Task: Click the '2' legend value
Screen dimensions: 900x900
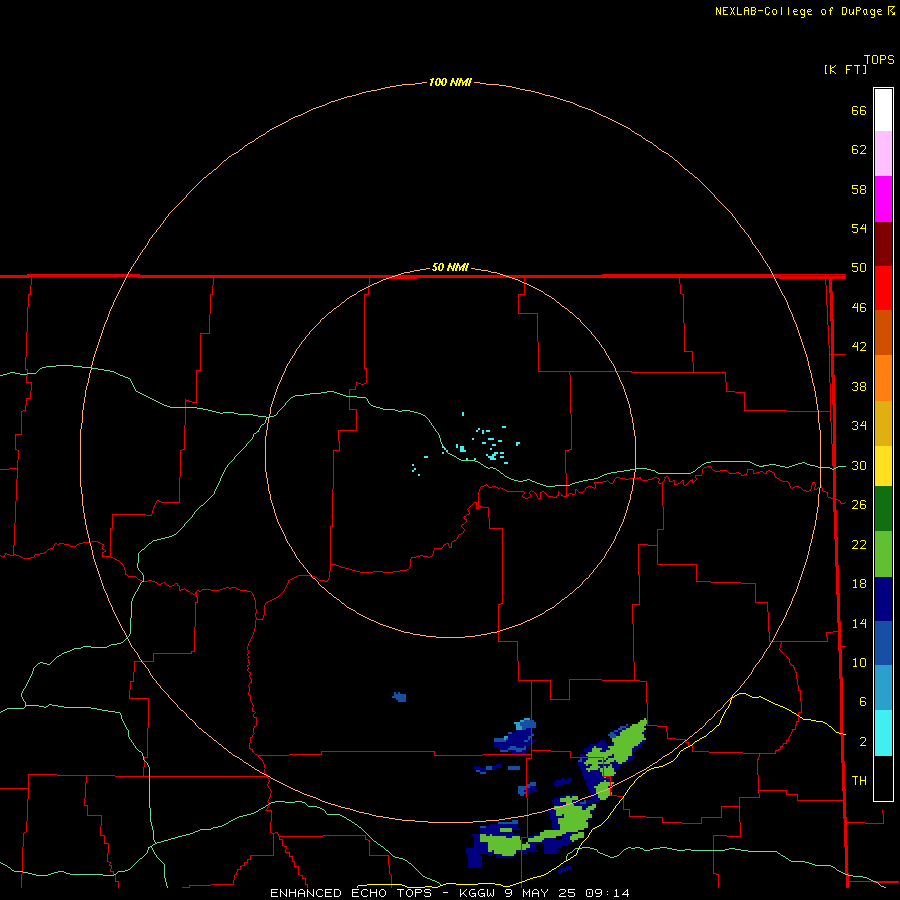Action: click(863, 742)
